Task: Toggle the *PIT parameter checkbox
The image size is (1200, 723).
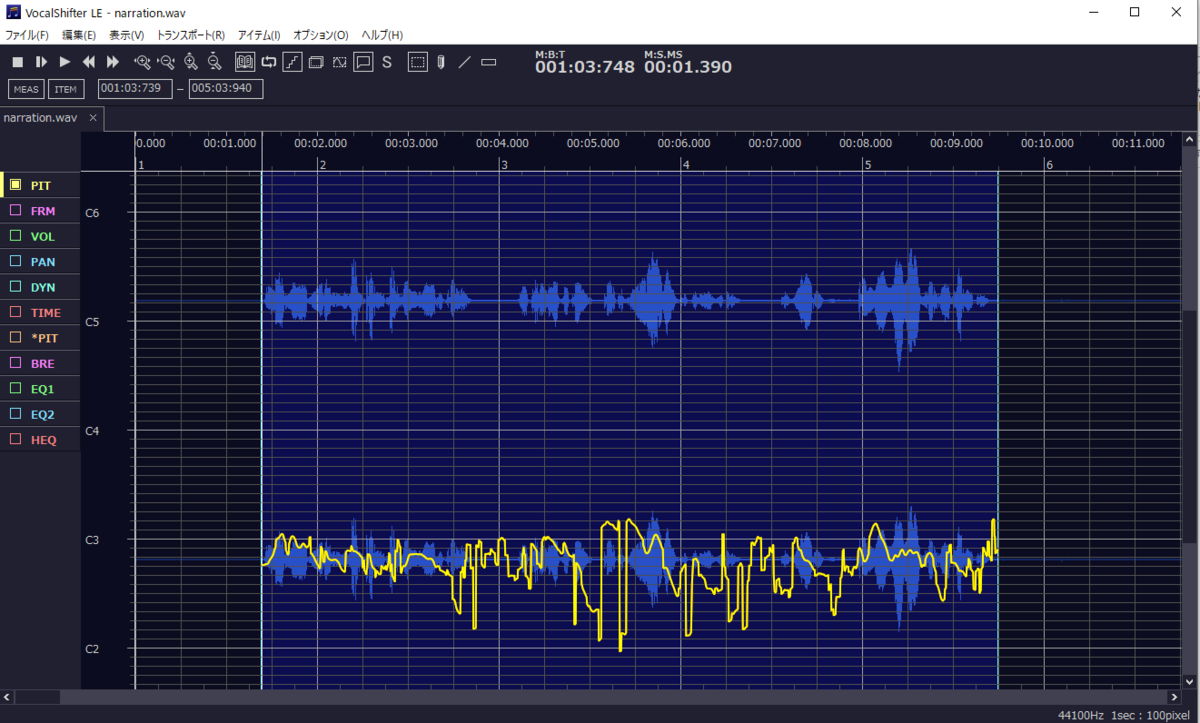Action: [15, 338]
